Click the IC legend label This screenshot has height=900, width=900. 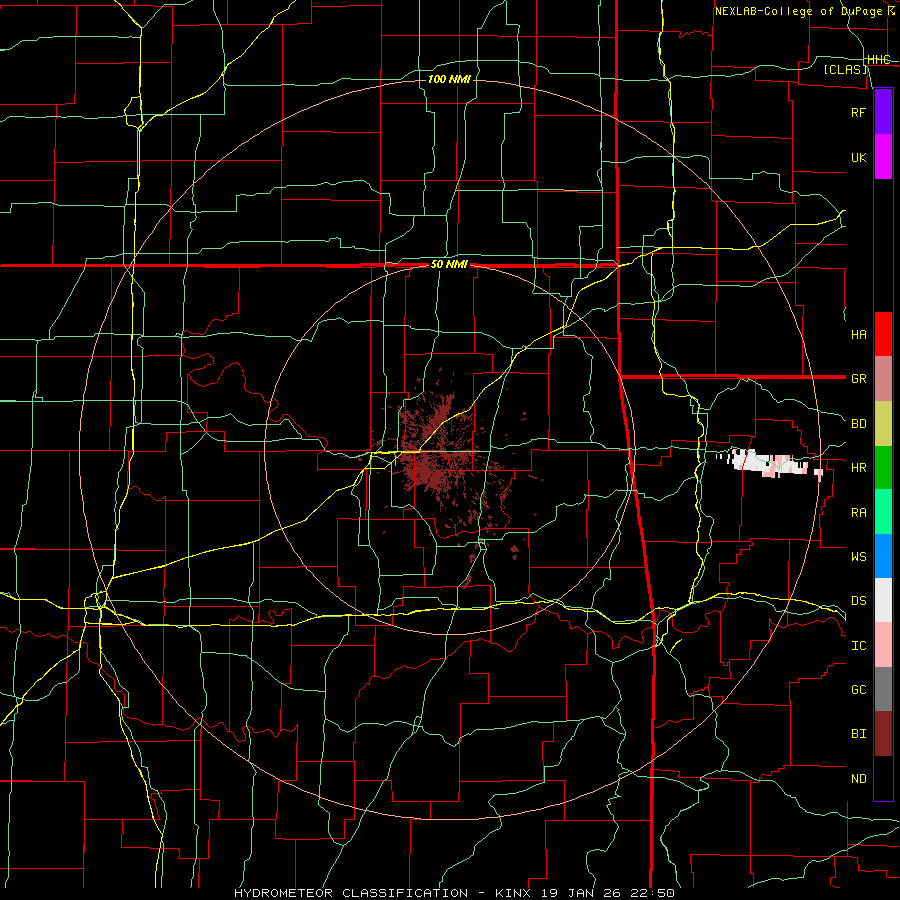coord(858,646)
